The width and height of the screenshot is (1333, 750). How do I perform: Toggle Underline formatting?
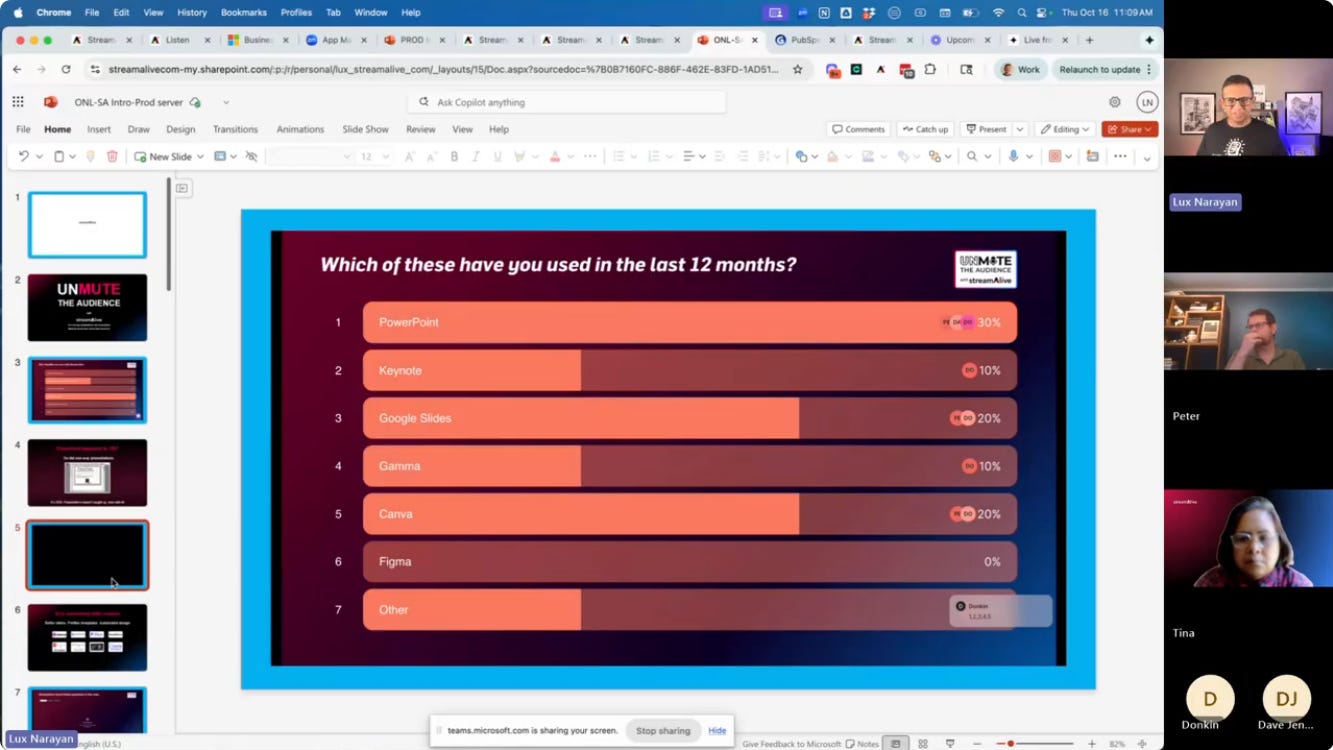pos(497,156)
